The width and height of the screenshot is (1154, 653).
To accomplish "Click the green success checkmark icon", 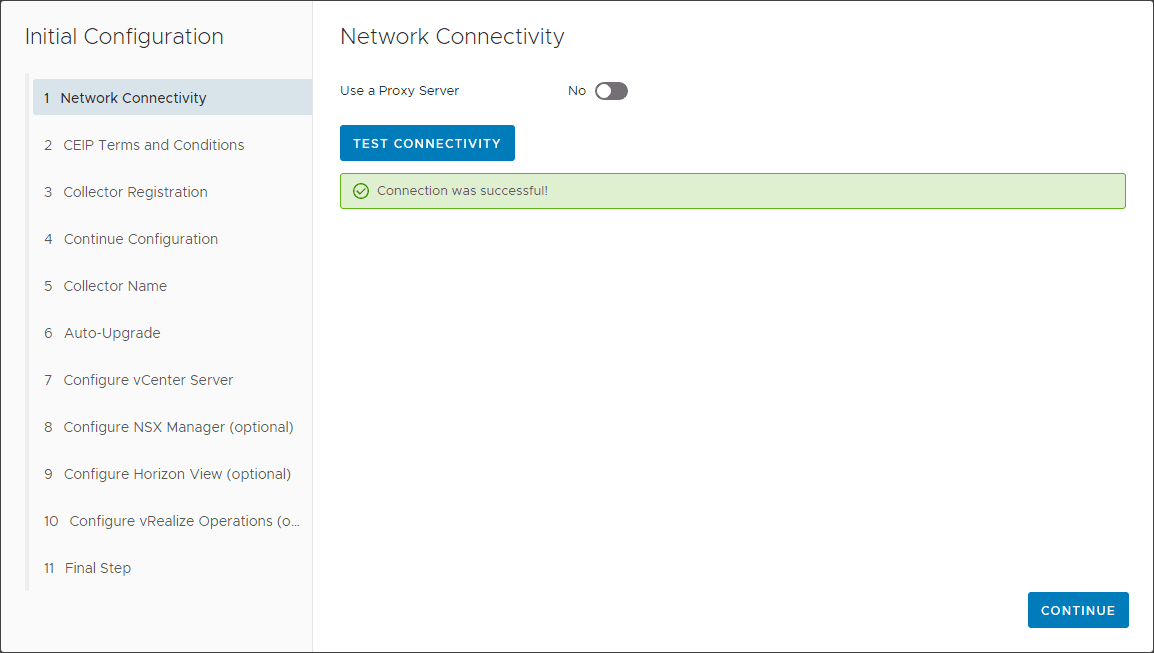I will [x=361, y=191].
